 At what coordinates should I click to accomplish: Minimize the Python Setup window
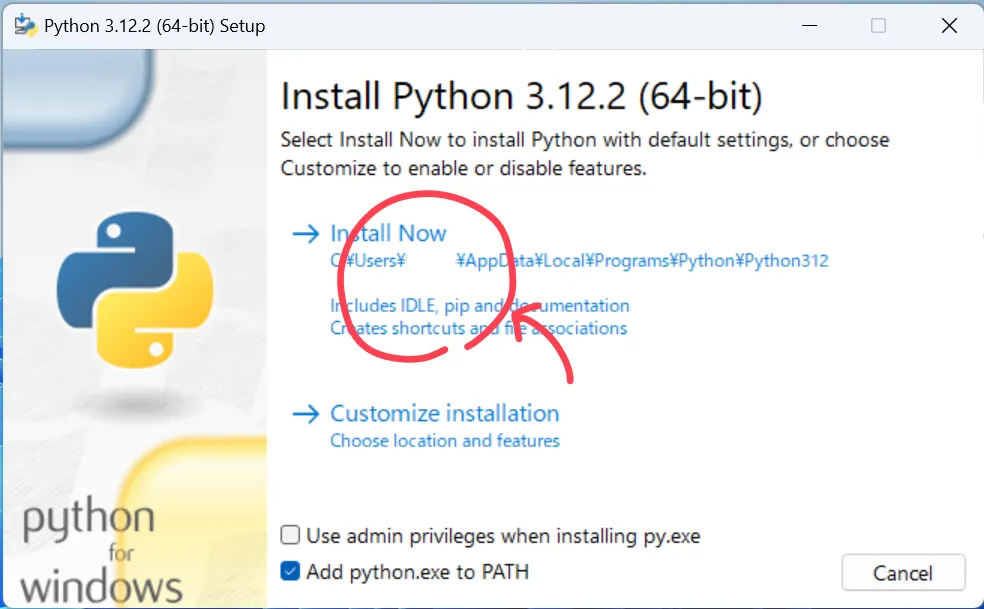click(x=808, y=25)
